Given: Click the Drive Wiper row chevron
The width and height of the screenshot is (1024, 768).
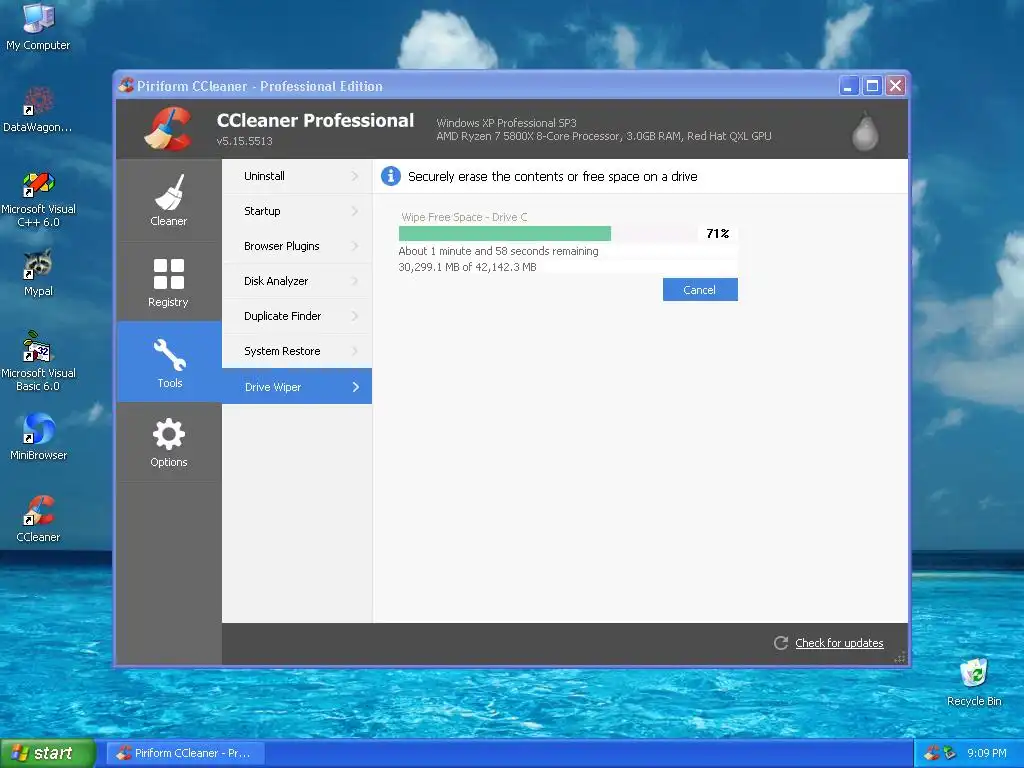Looking at the screenshot, I should click(x=355, y=387).
